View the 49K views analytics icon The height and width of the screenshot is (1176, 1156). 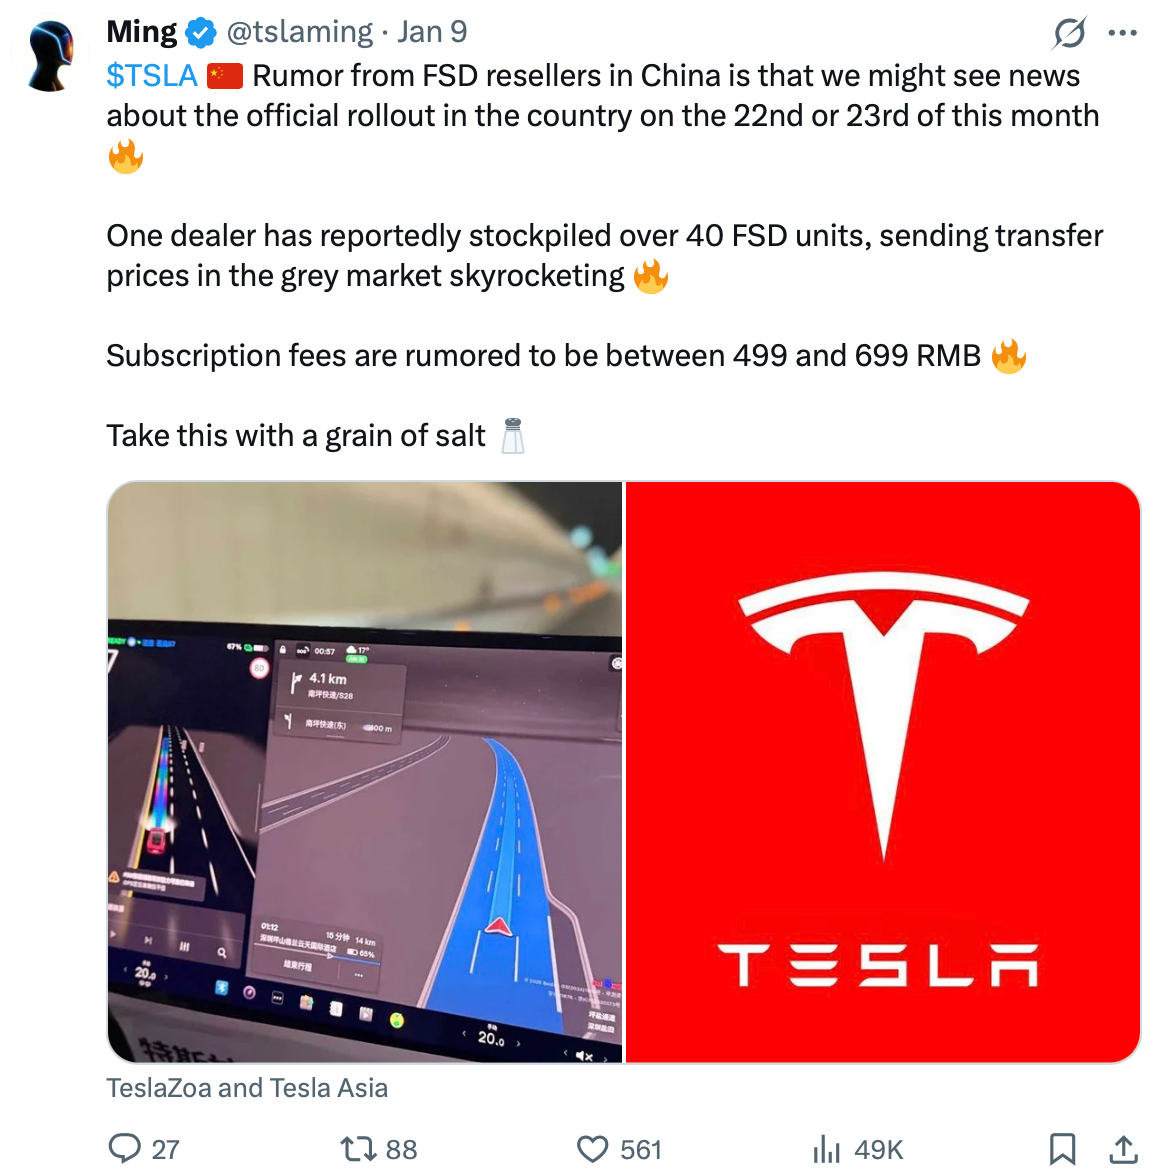[827, 1148]
